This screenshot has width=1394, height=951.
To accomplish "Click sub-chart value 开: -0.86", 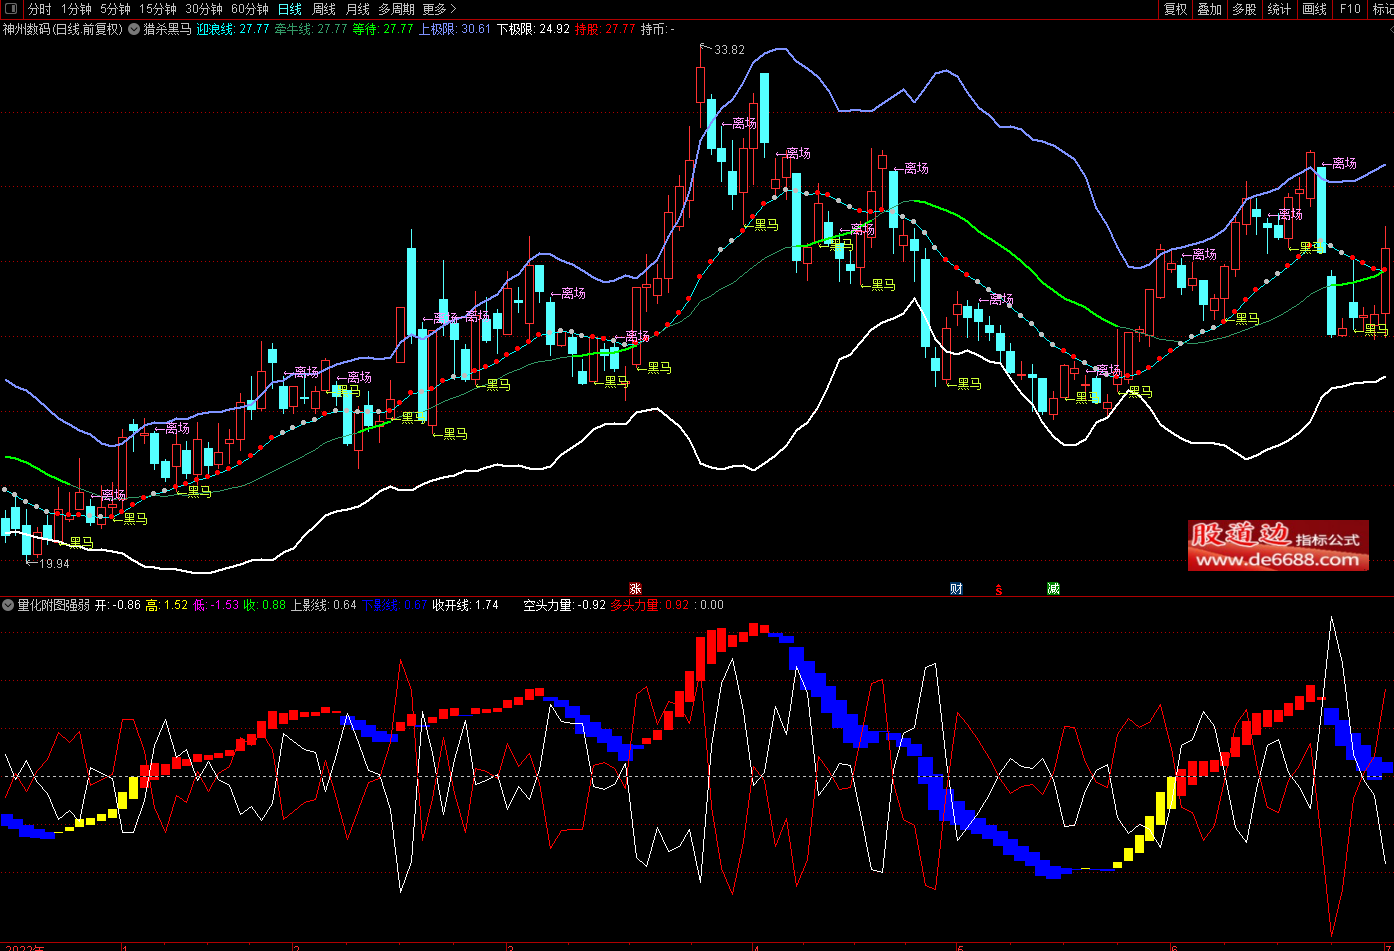I will [x=117, y=605].
